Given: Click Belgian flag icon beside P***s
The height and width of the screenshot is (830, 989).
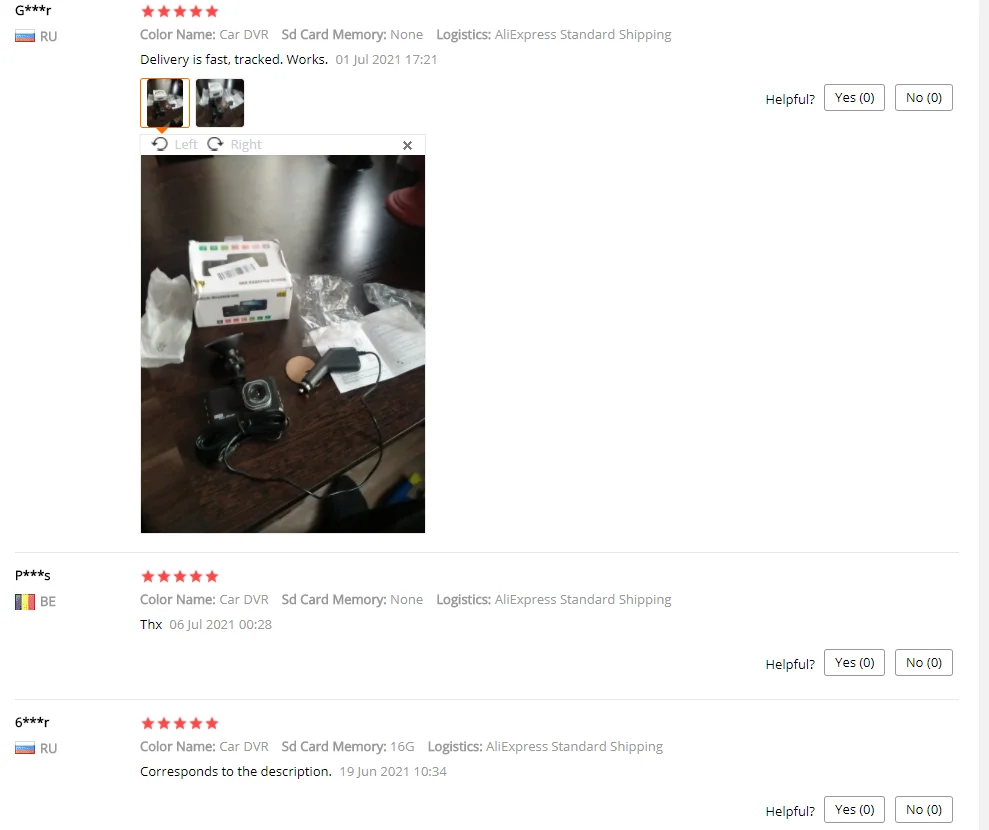Looking at the screenshot, I should pos(25,602).
